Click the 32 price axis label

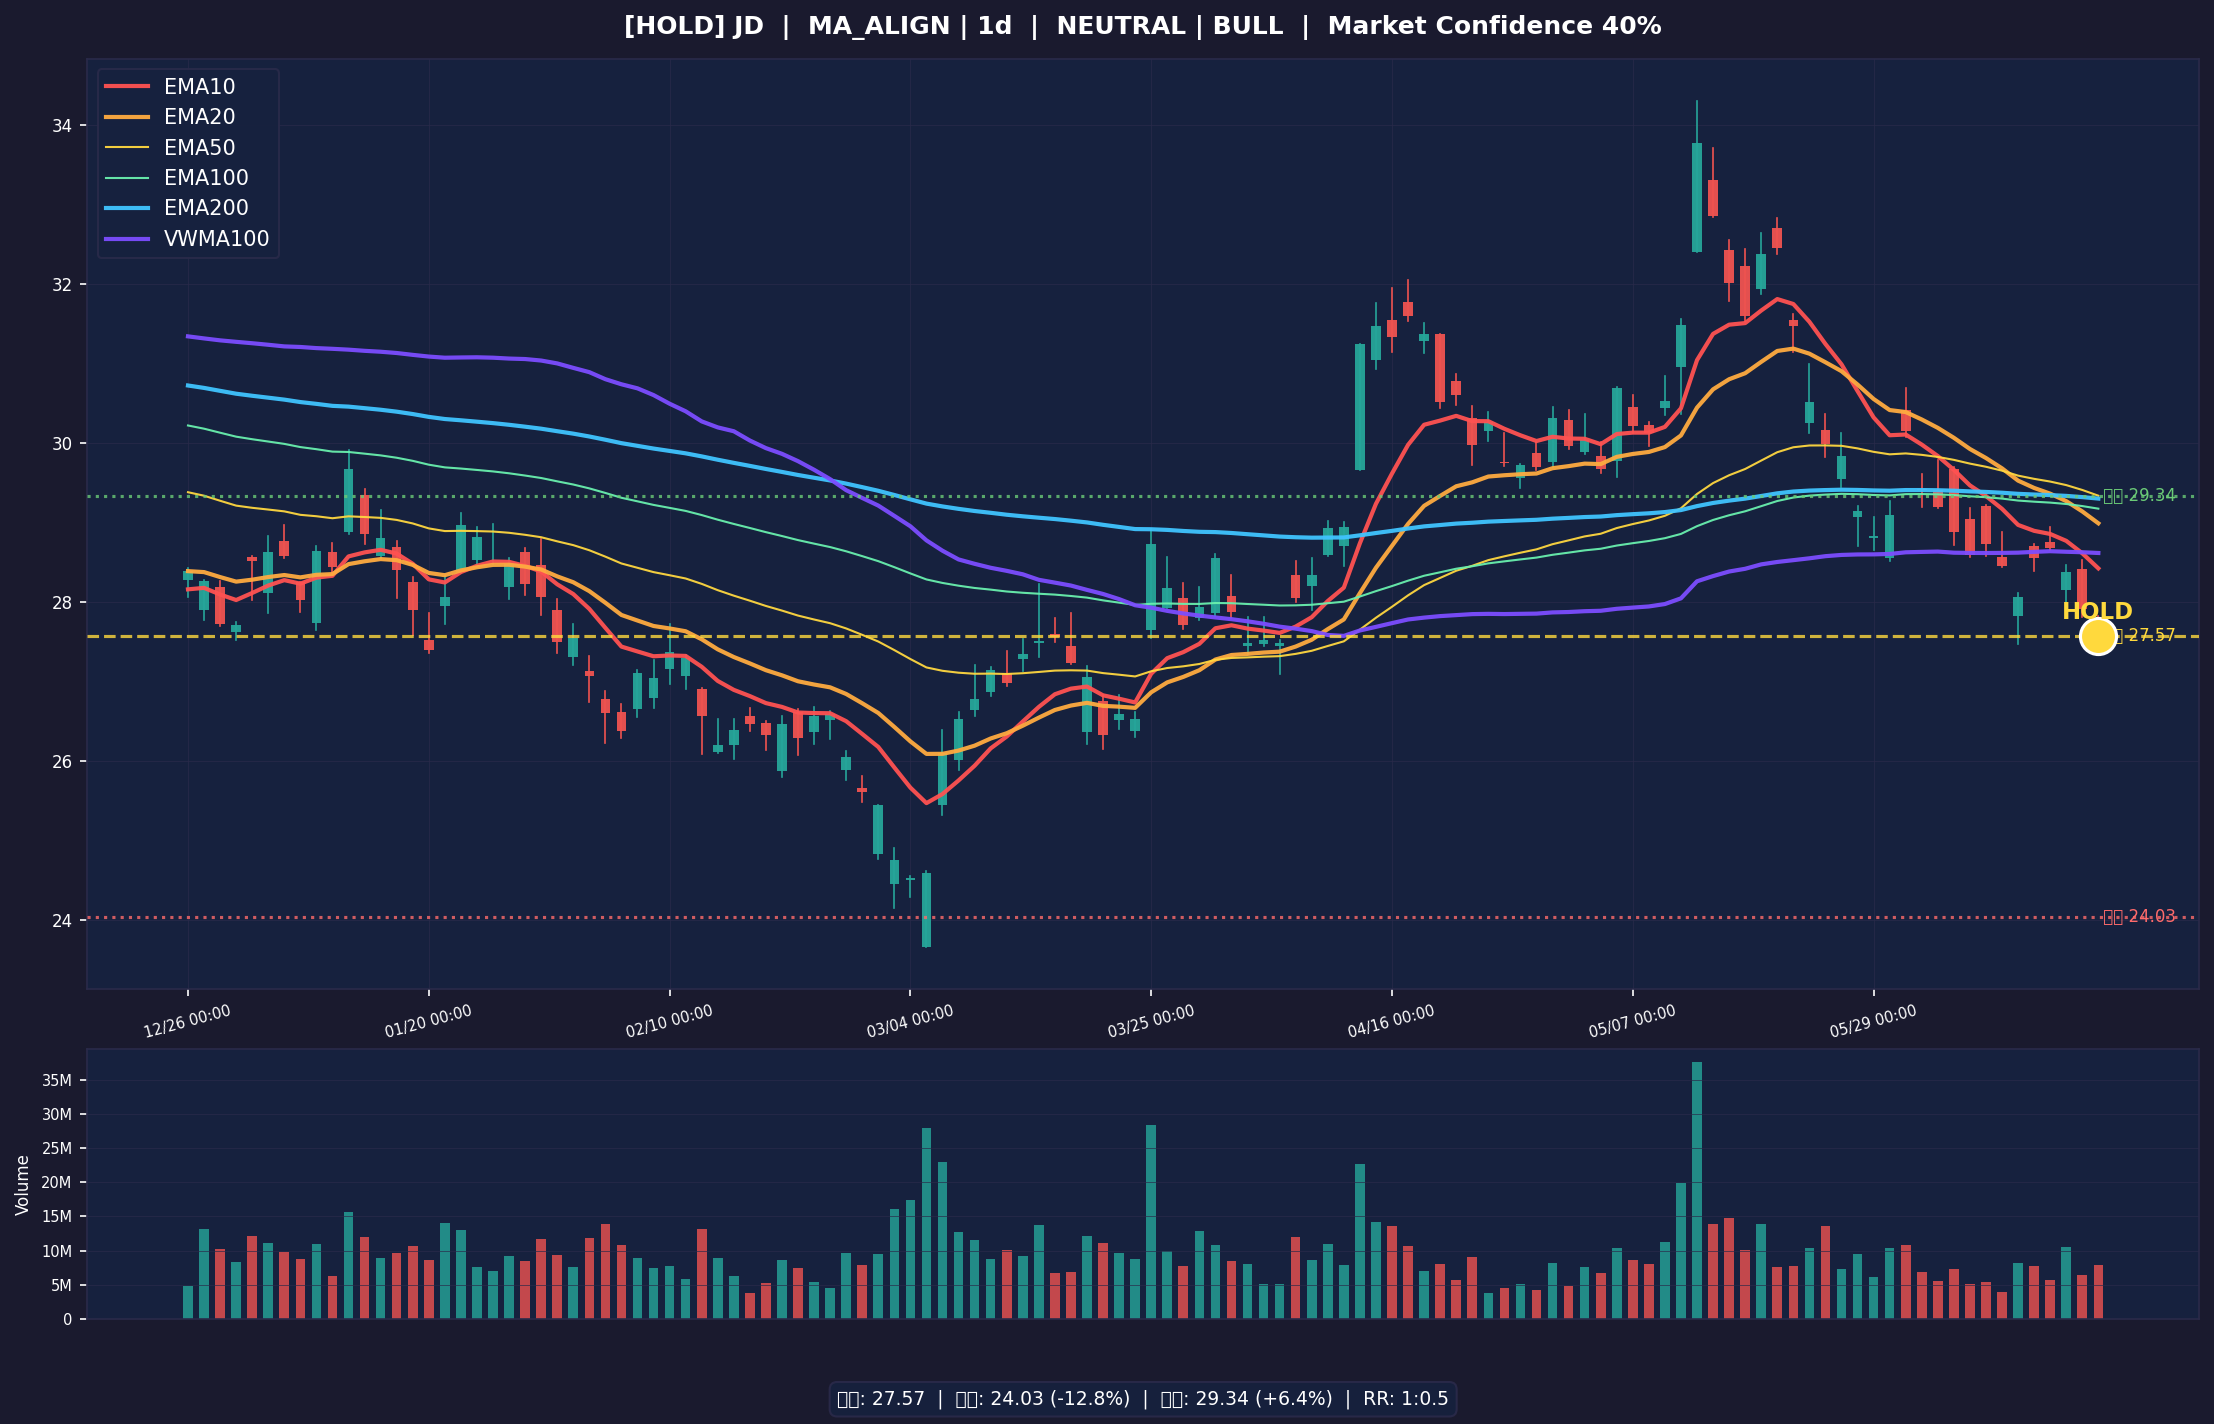[x=62, y=285]
